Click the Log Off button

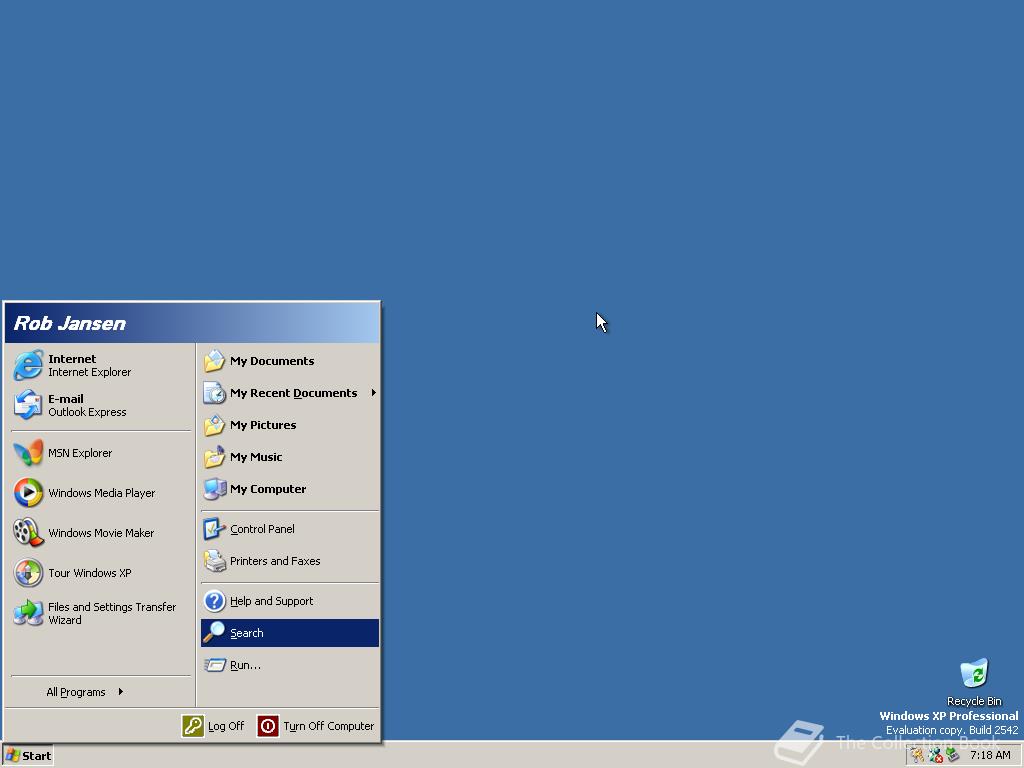(213, 726)
